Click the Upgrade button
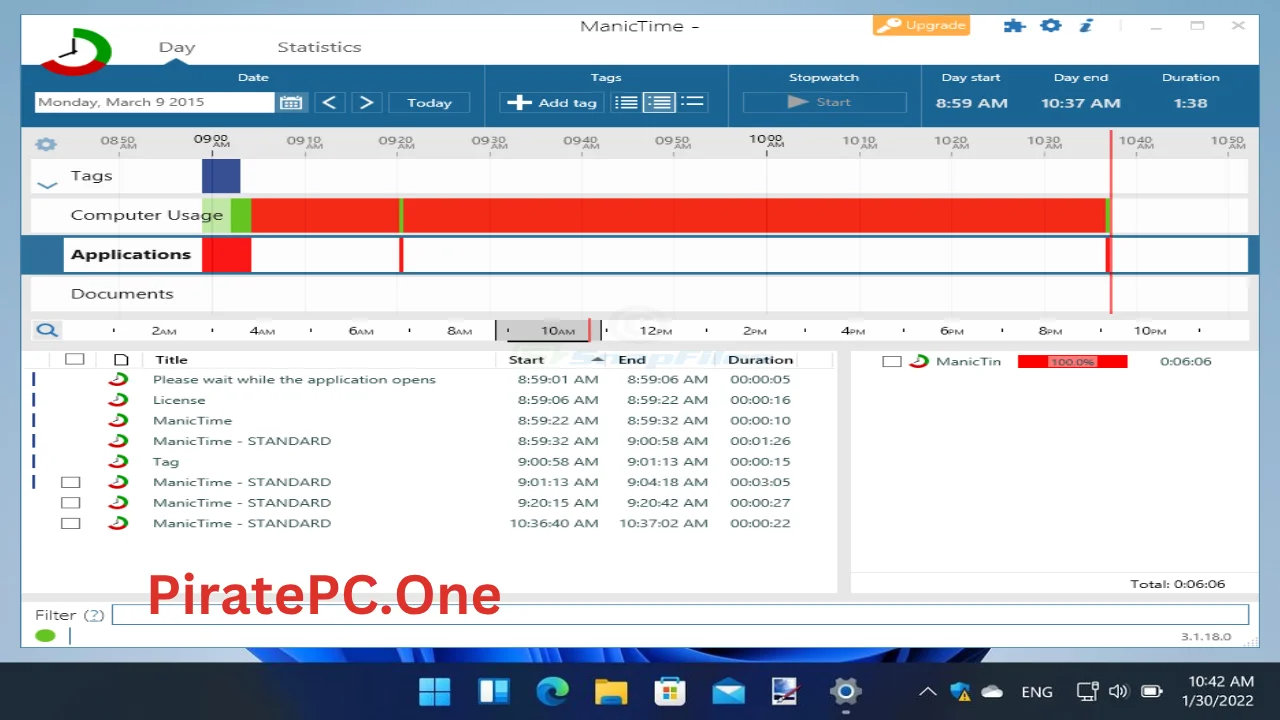 pyautogui.click(x=921, y=25)
